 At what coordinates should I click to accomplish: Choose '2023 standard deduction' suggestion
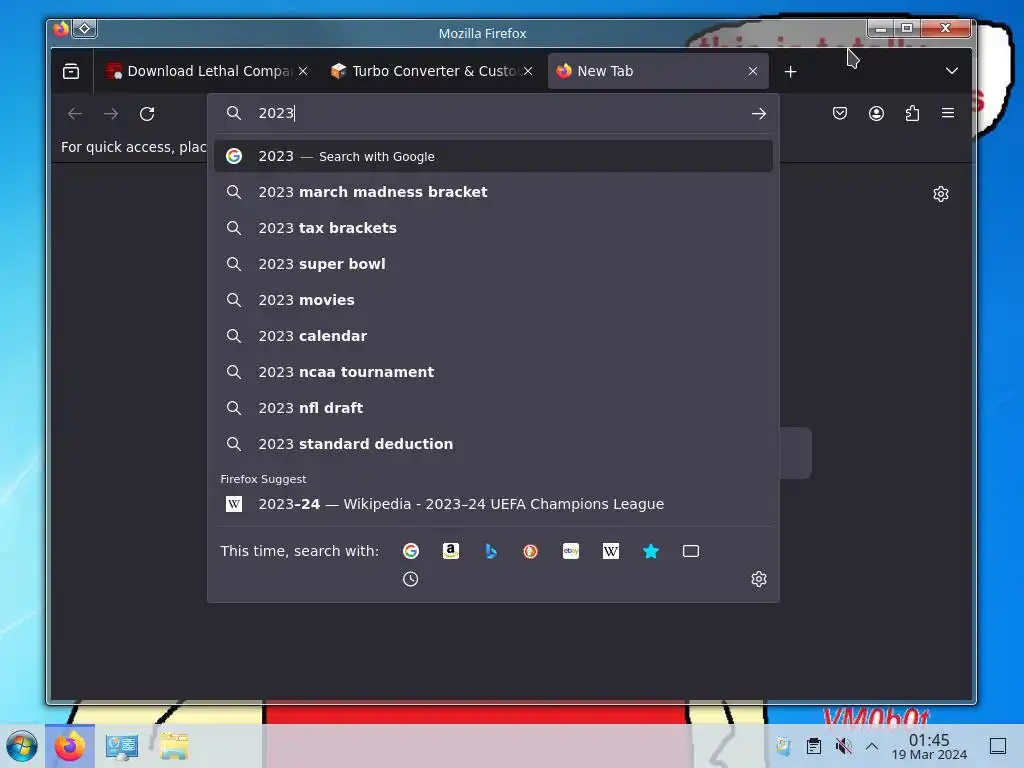(493, 443)
